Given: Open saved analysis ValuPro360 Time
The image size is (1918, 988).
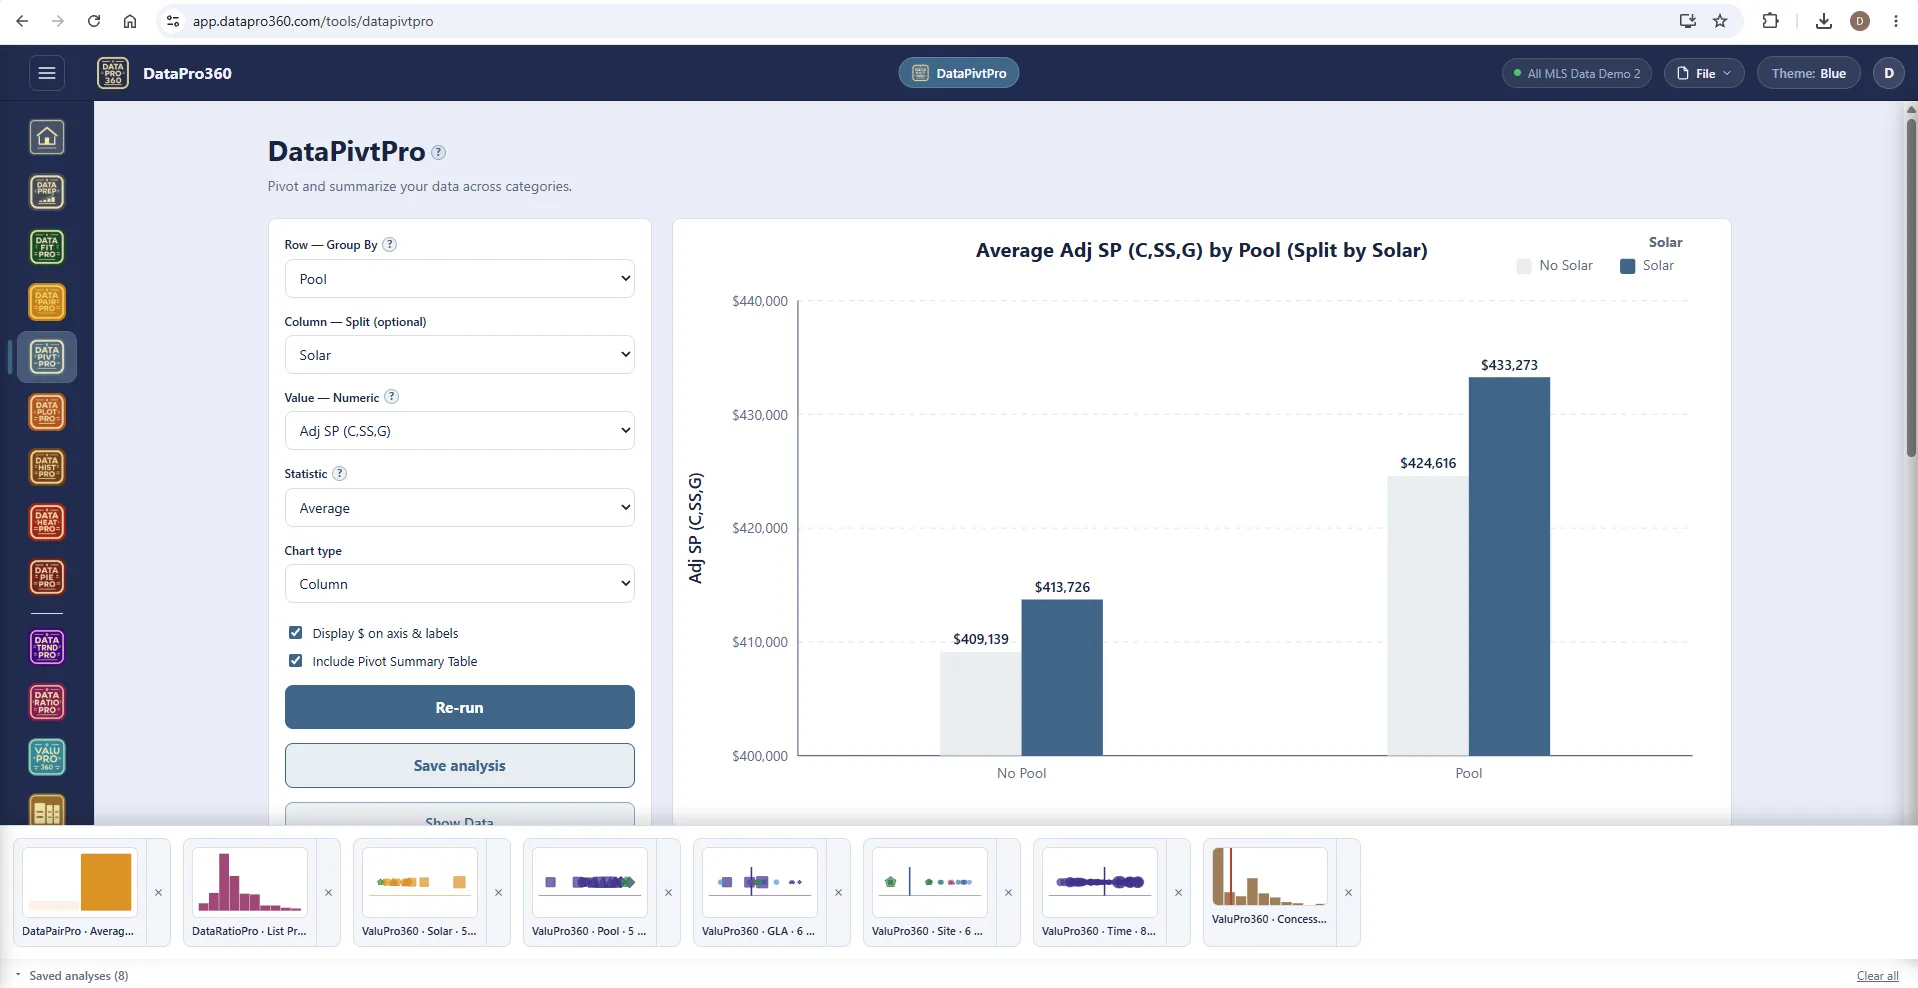Looking at the screenshot, I should (x=1100, y=892).
